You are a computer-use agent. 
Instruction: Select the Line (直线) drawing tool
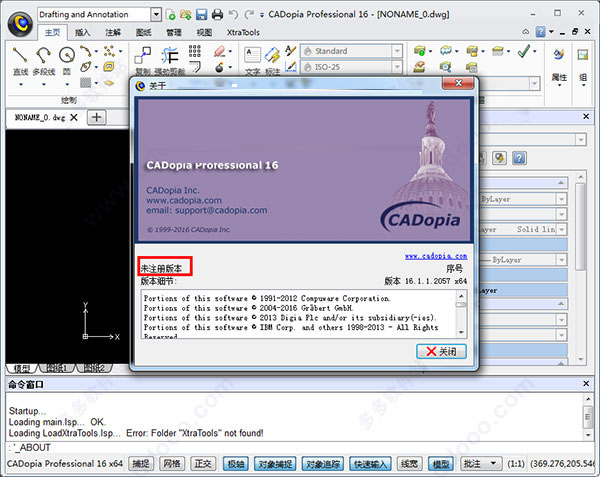click(x=20, y=55)
